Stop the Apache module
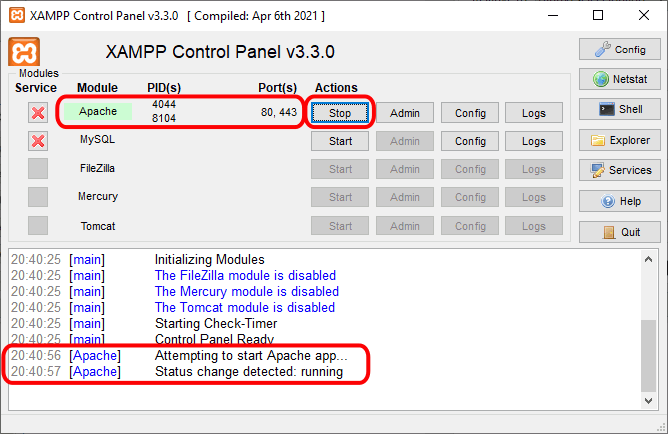 click(340, 113)
